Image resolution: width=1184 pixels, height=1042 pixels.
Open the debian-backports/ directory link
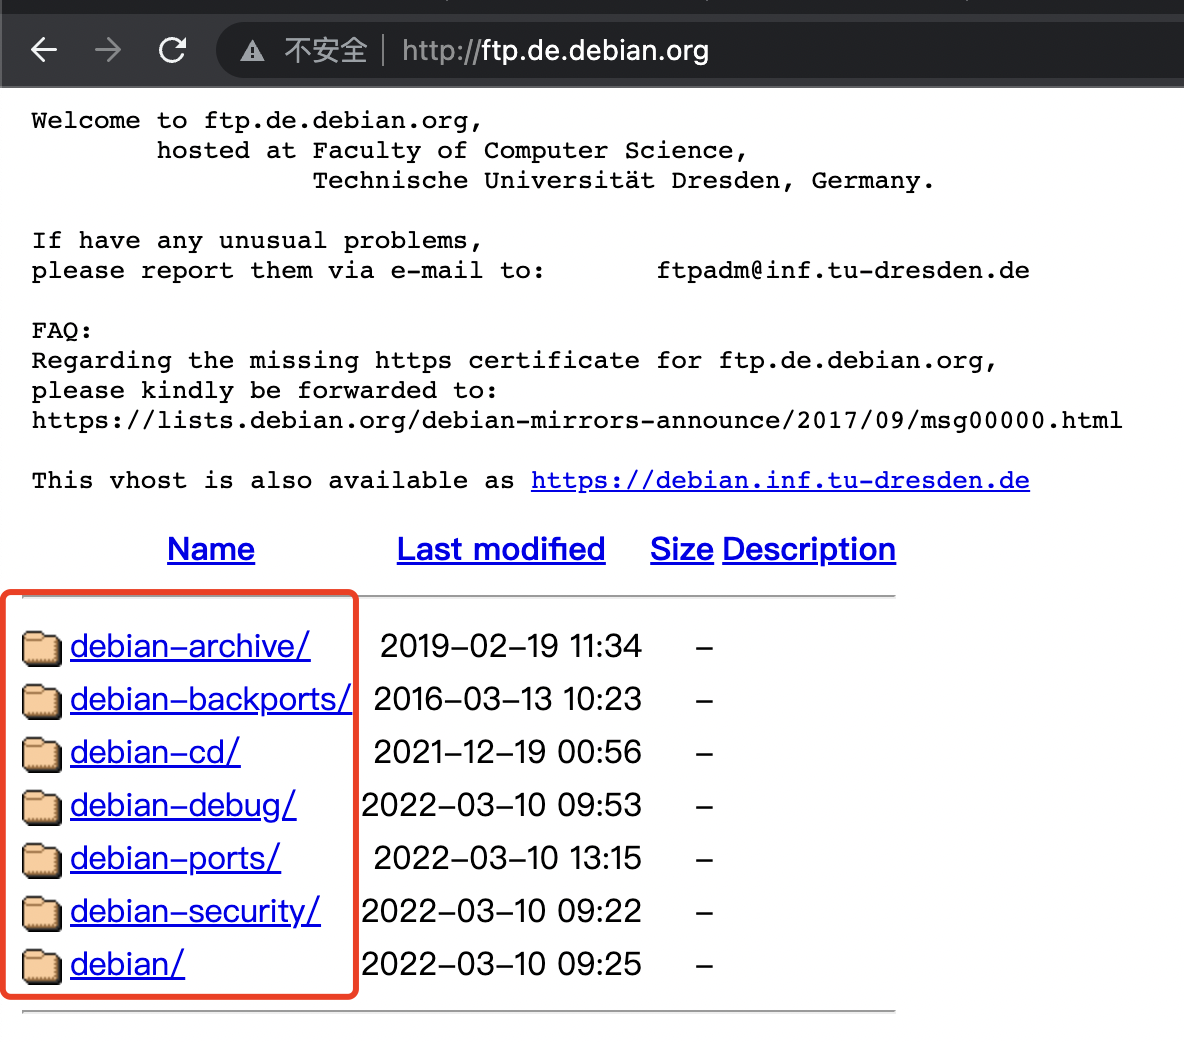pos(210,699)
